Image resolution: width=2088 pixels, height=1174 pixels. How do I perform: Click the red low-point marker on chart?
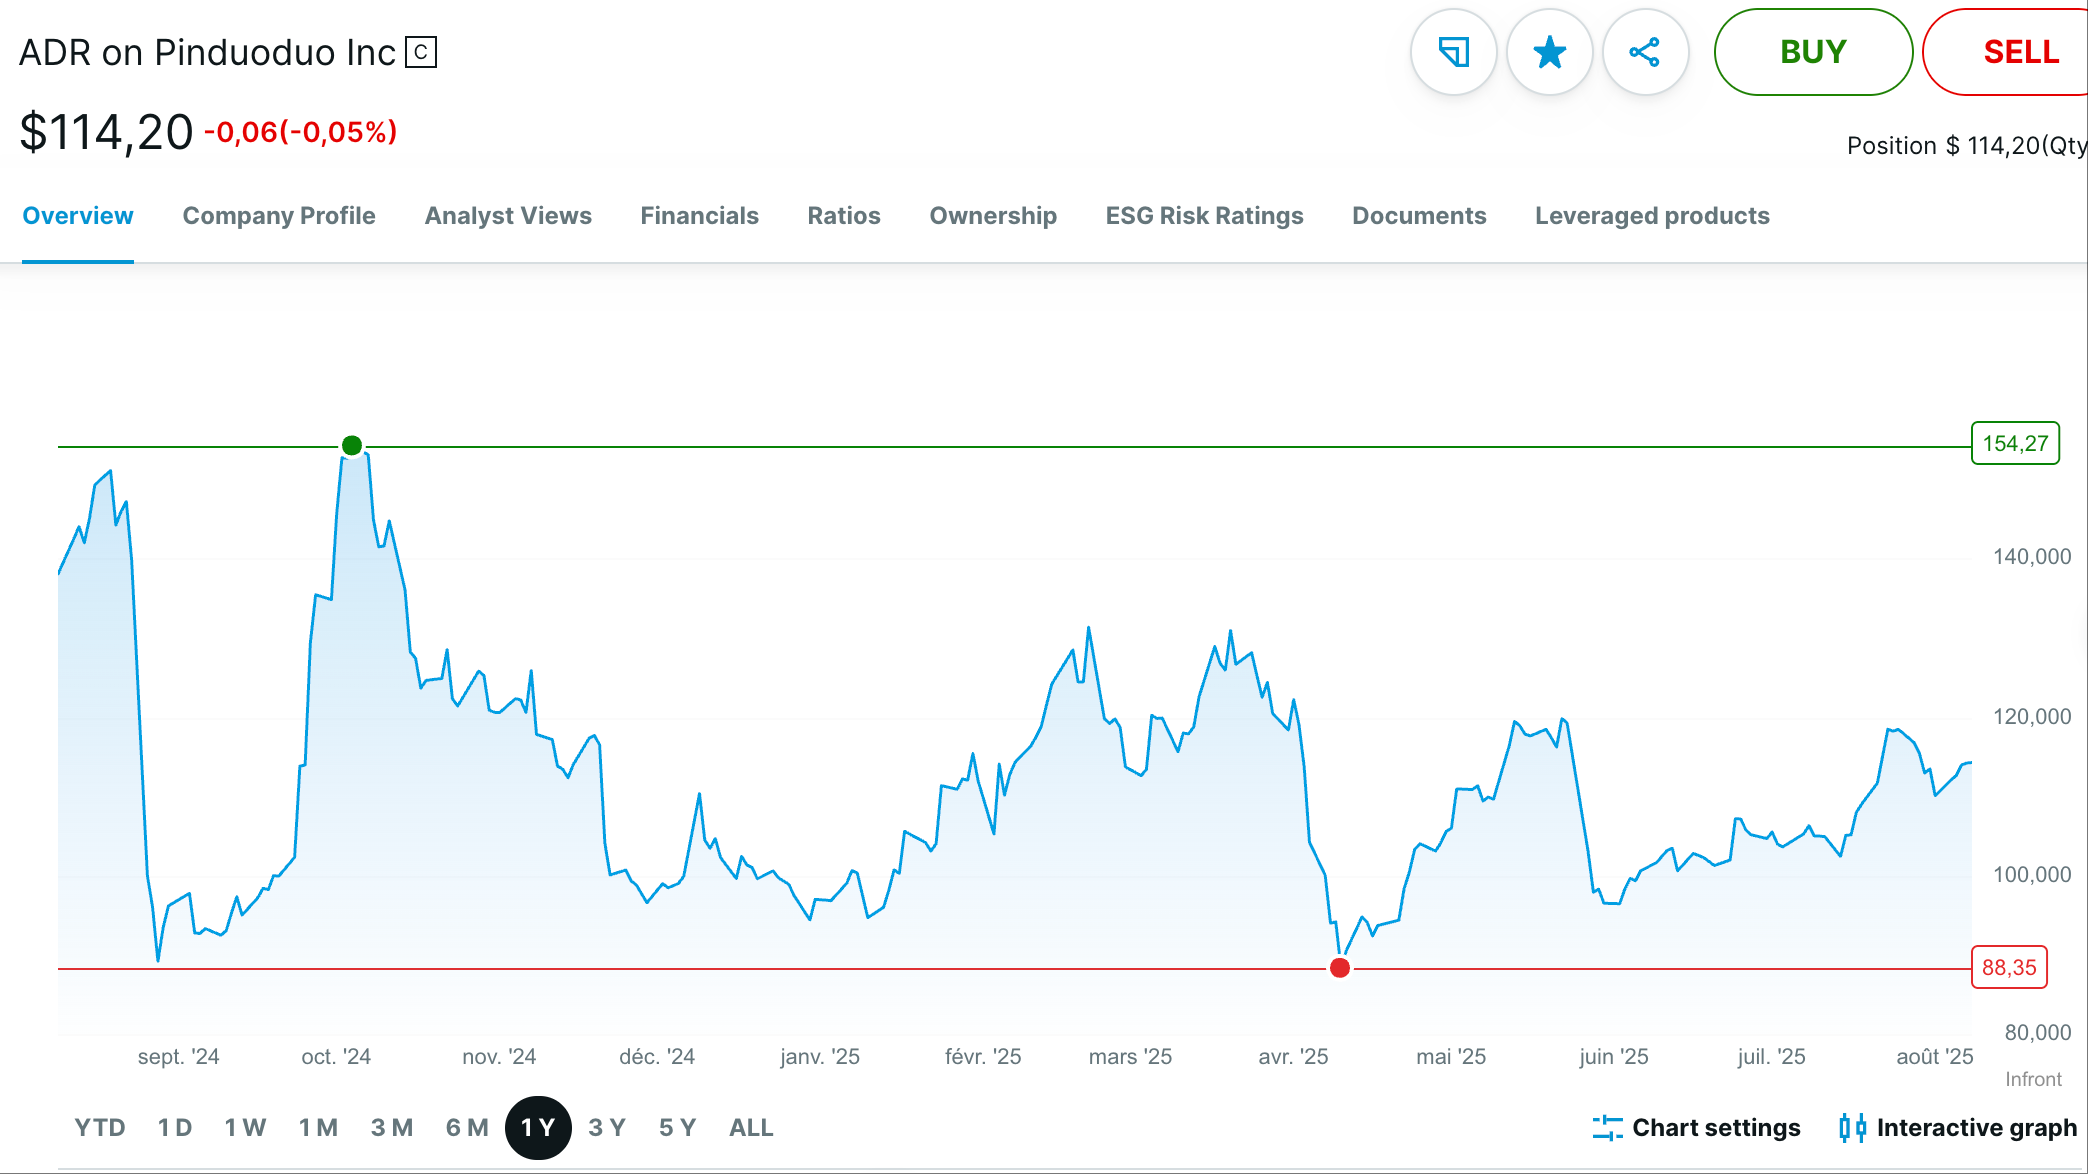tap(1340, 968)
